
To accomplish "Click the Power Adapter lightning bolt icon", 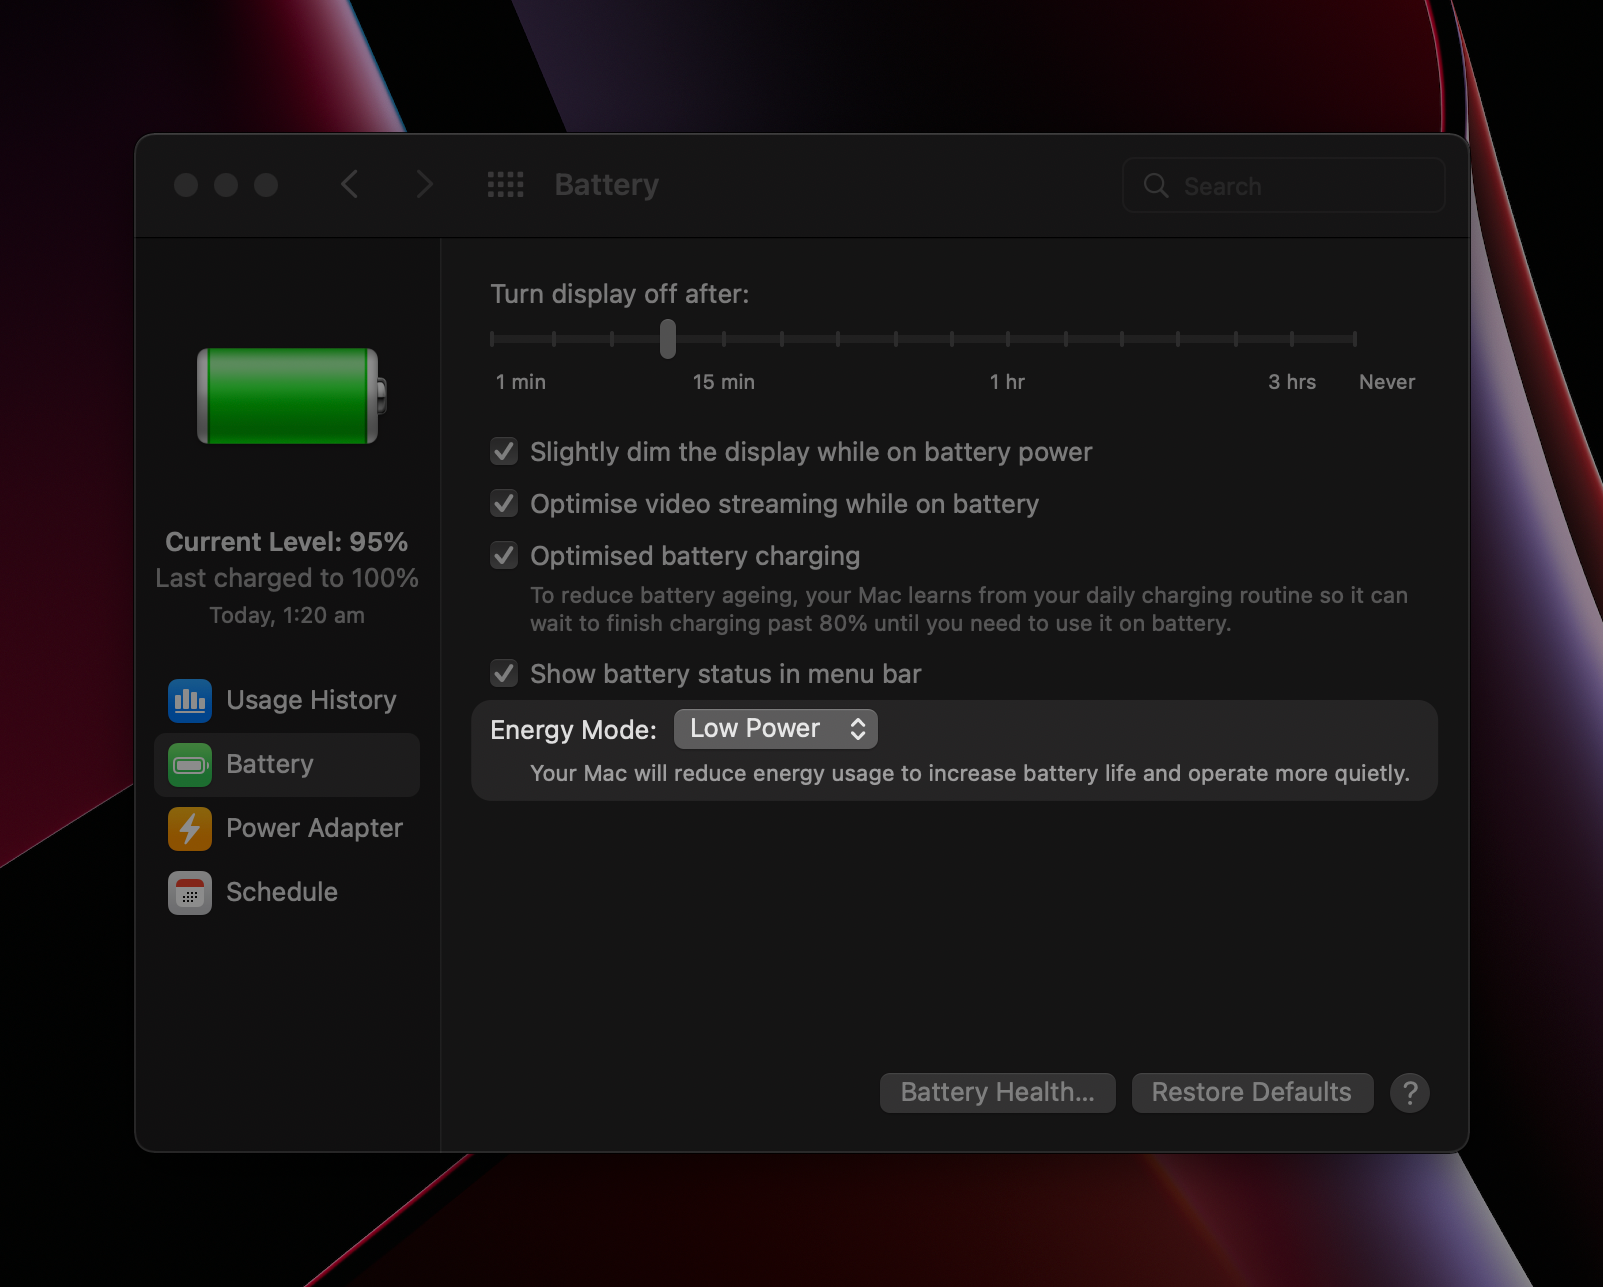I will pyautogui.click(x=190, y=829).
